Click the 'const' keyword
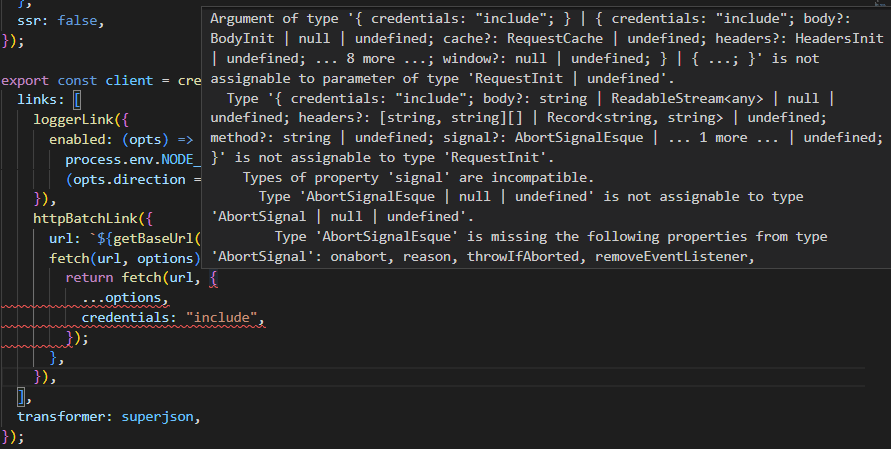Screen dimensions: 891x449 (77, 80)
